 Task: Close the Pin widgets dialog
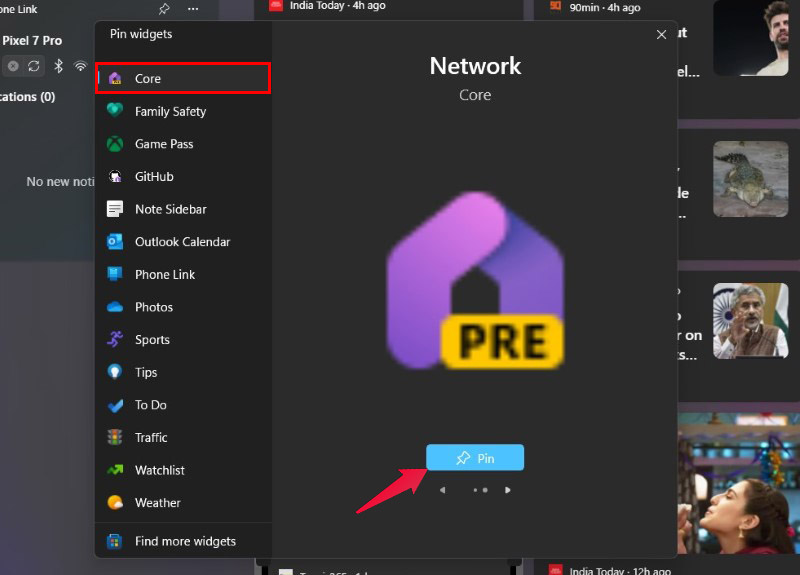tap(661, 34)
